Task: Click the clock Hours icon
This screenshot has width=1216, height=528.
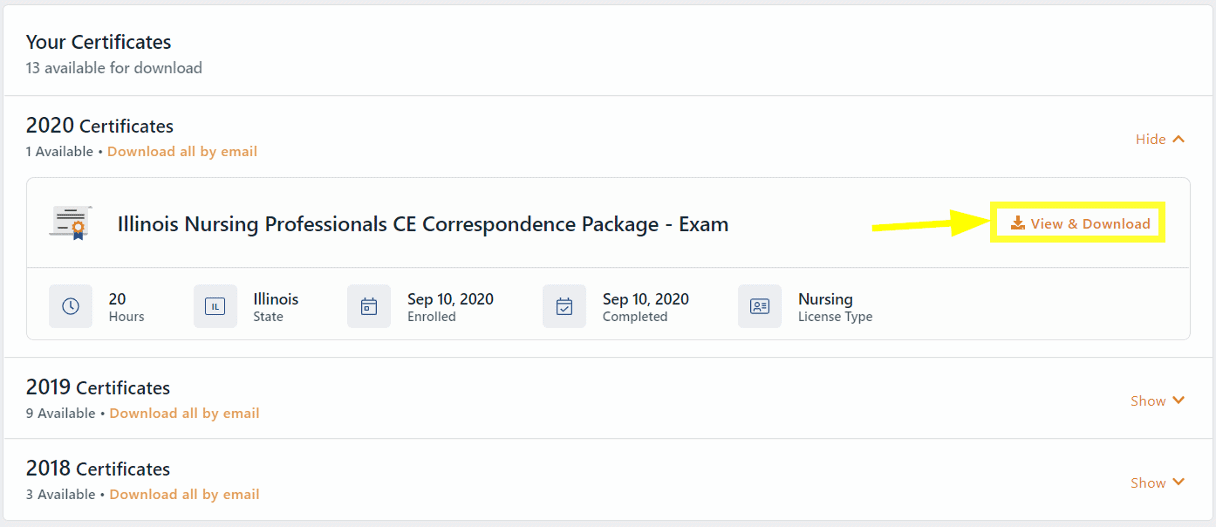Action: pos(71,307)
